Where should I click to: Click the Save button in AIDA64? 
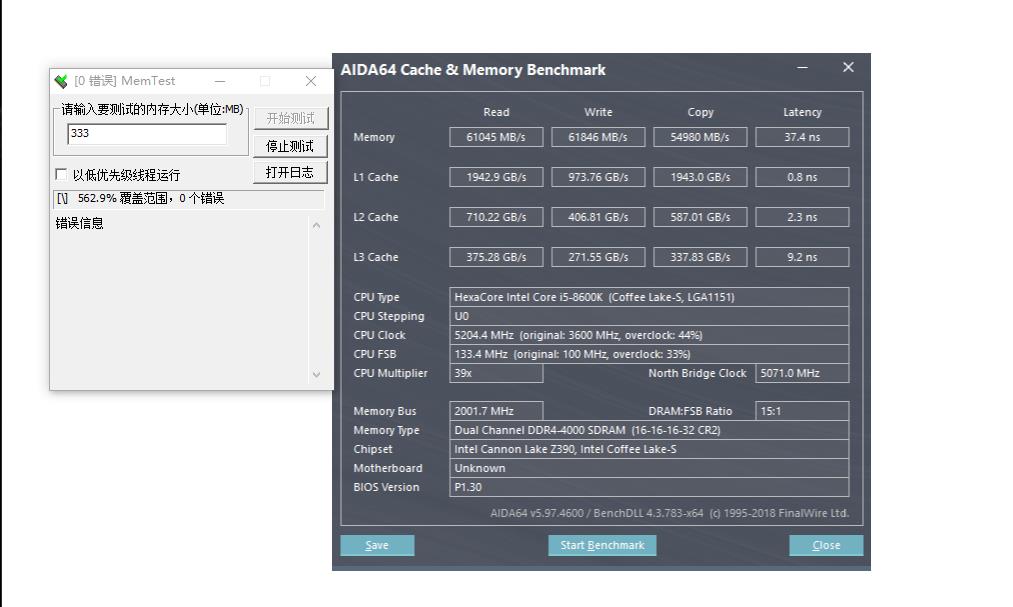377,545
